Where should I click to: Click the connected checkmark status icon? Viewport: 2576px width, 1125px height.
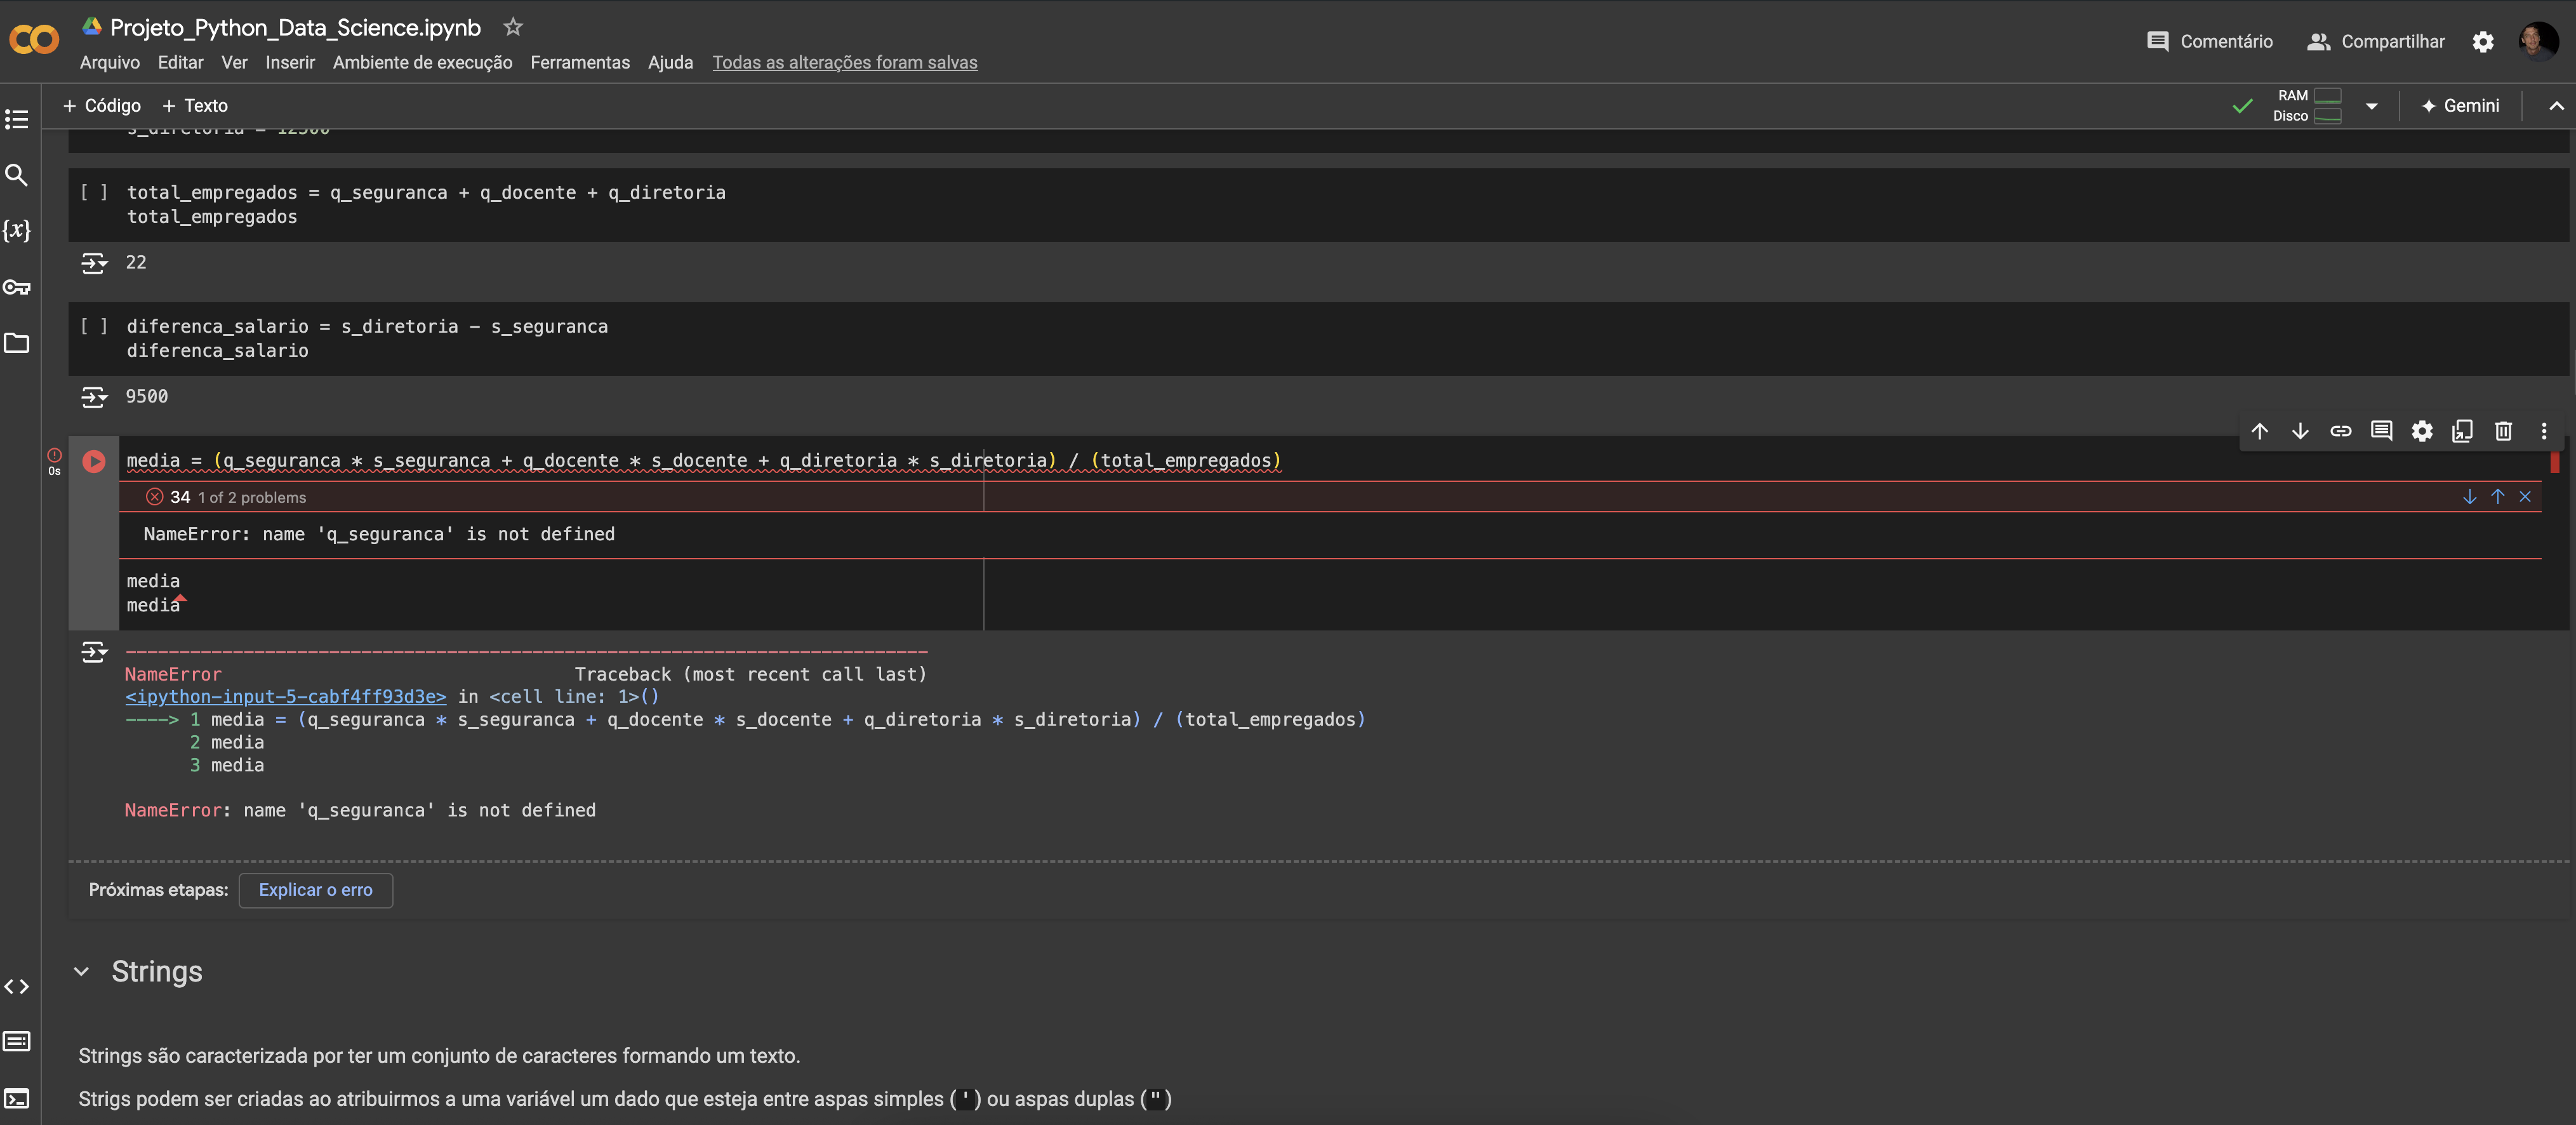point(2243,106)
